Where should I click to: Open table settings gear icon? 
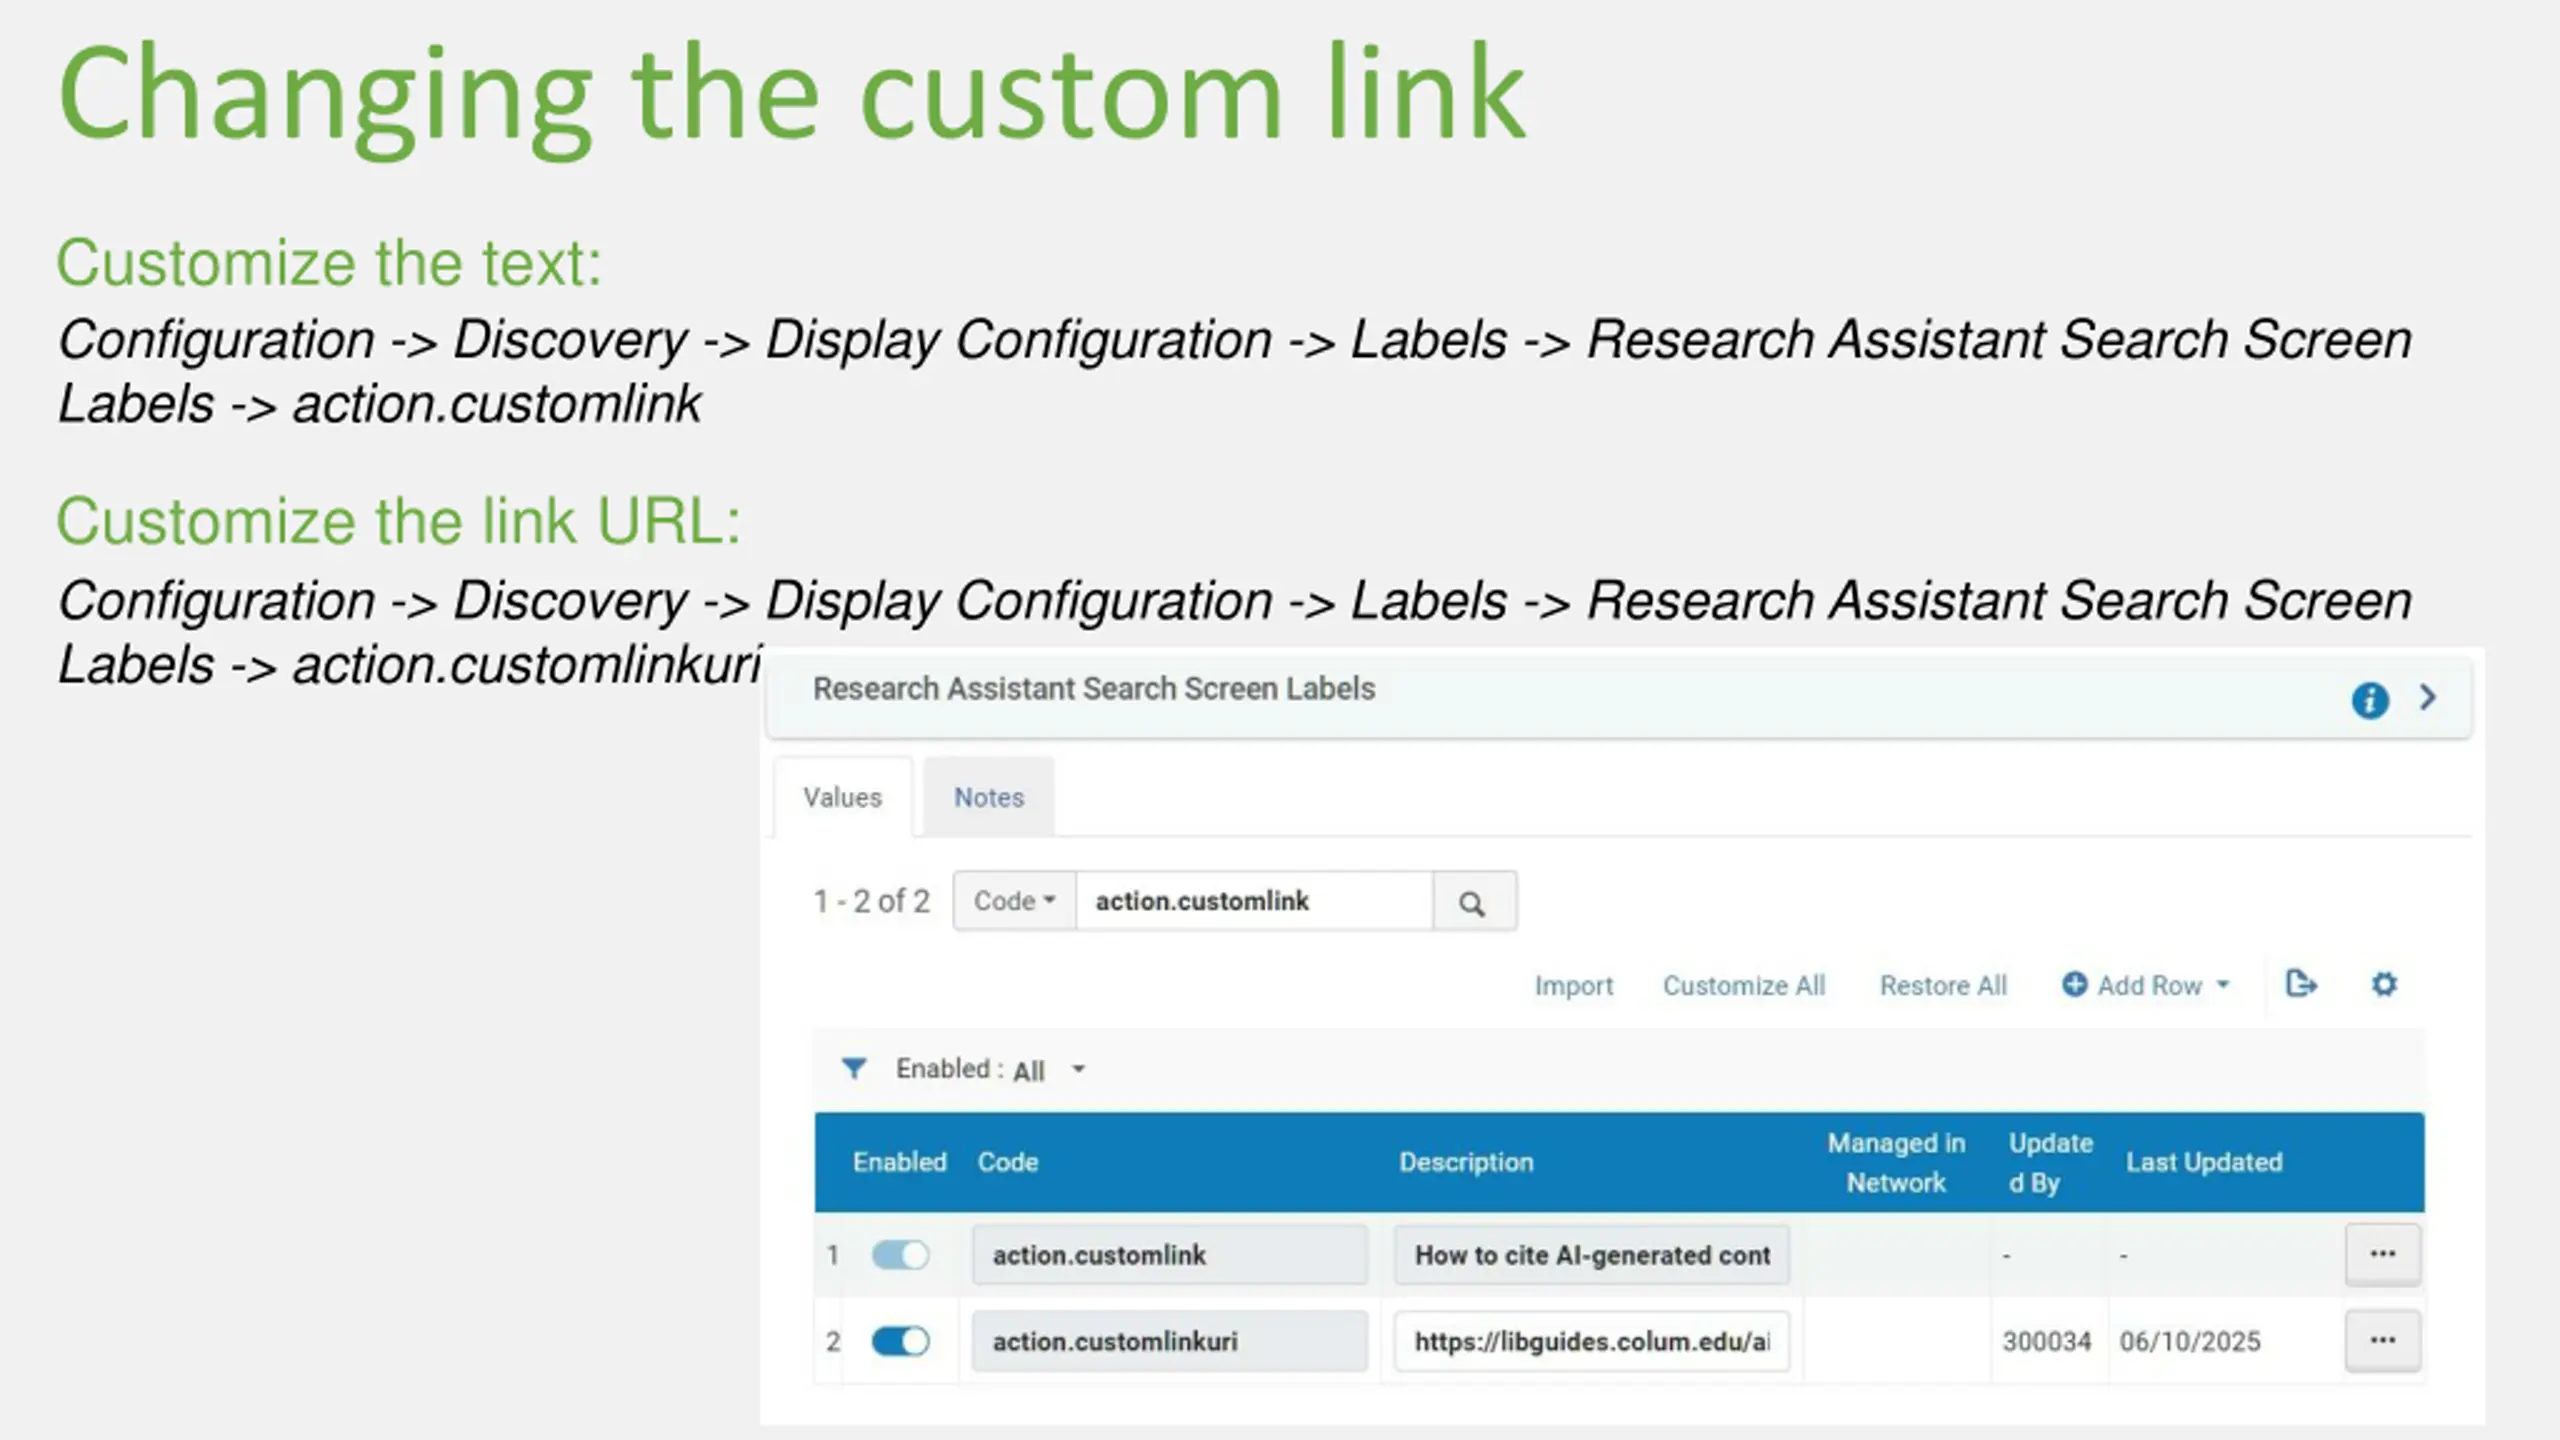tap(2384, 985)
